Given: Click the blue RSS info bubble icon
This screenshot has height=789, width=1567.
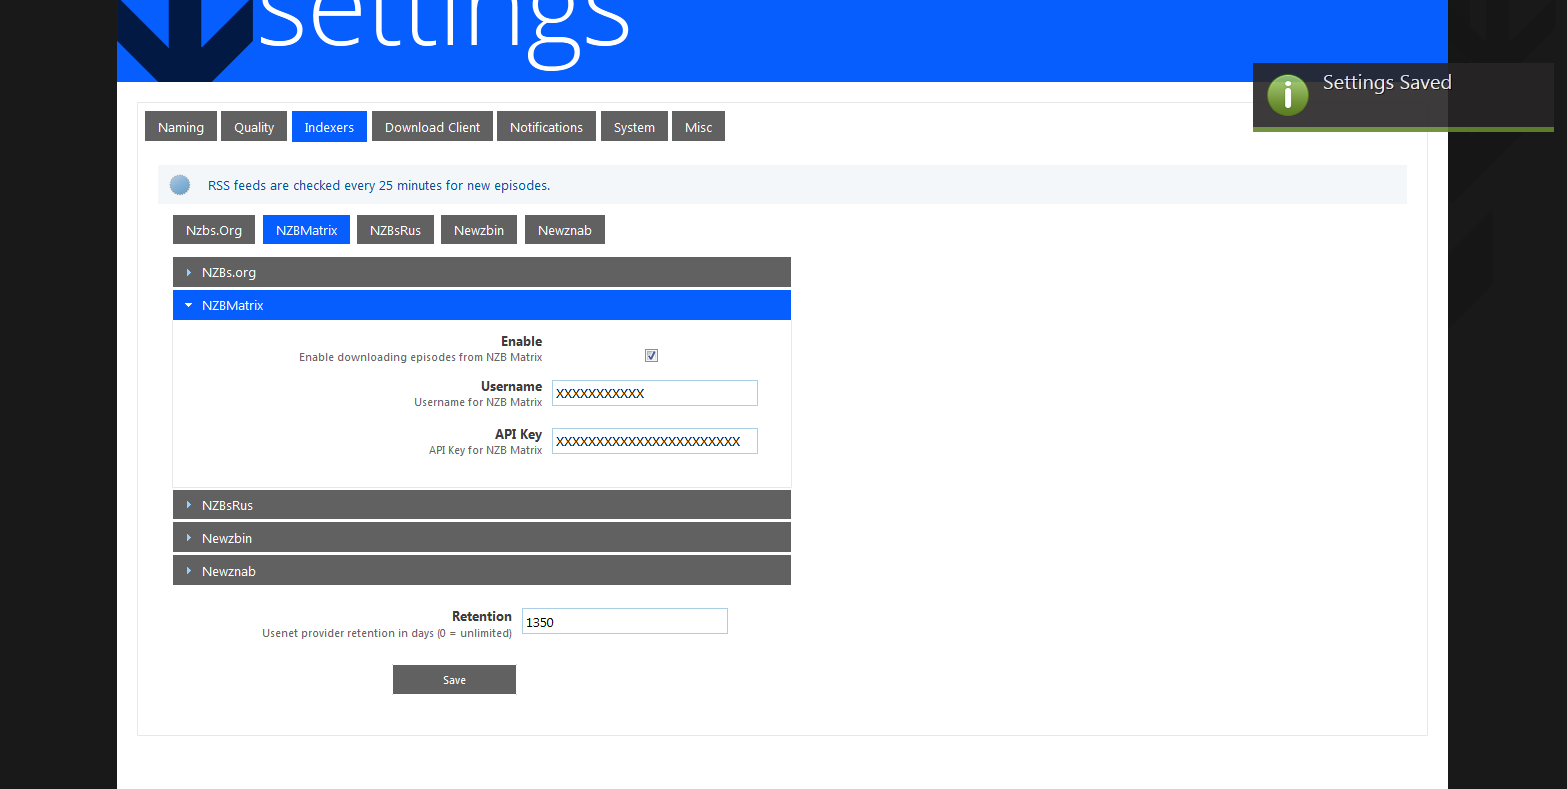Looking at the screenshot, I should point(180,185).
